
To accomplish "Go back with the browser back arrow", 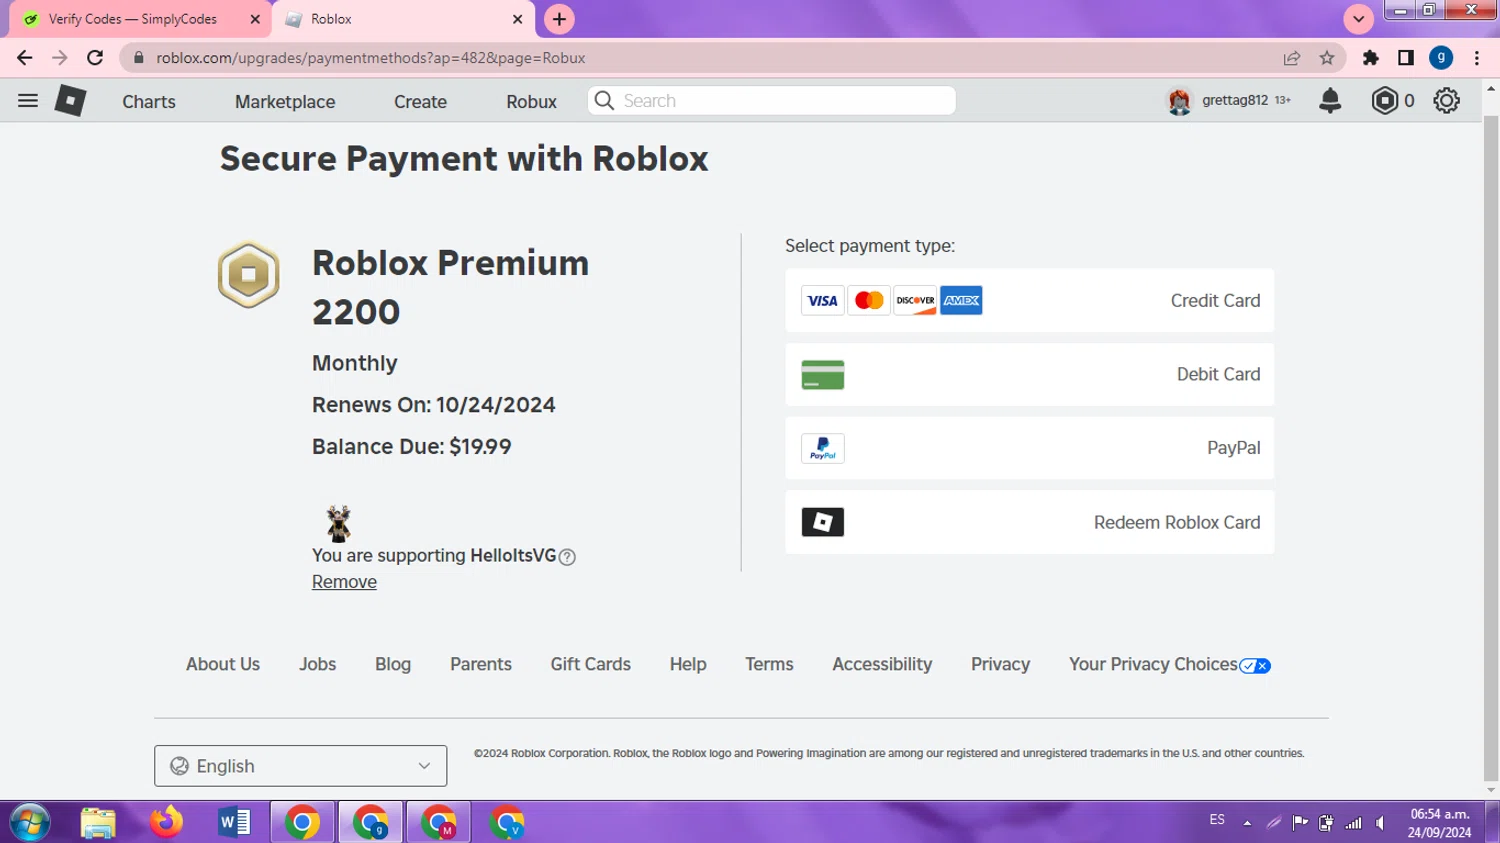I will (25, 58).
